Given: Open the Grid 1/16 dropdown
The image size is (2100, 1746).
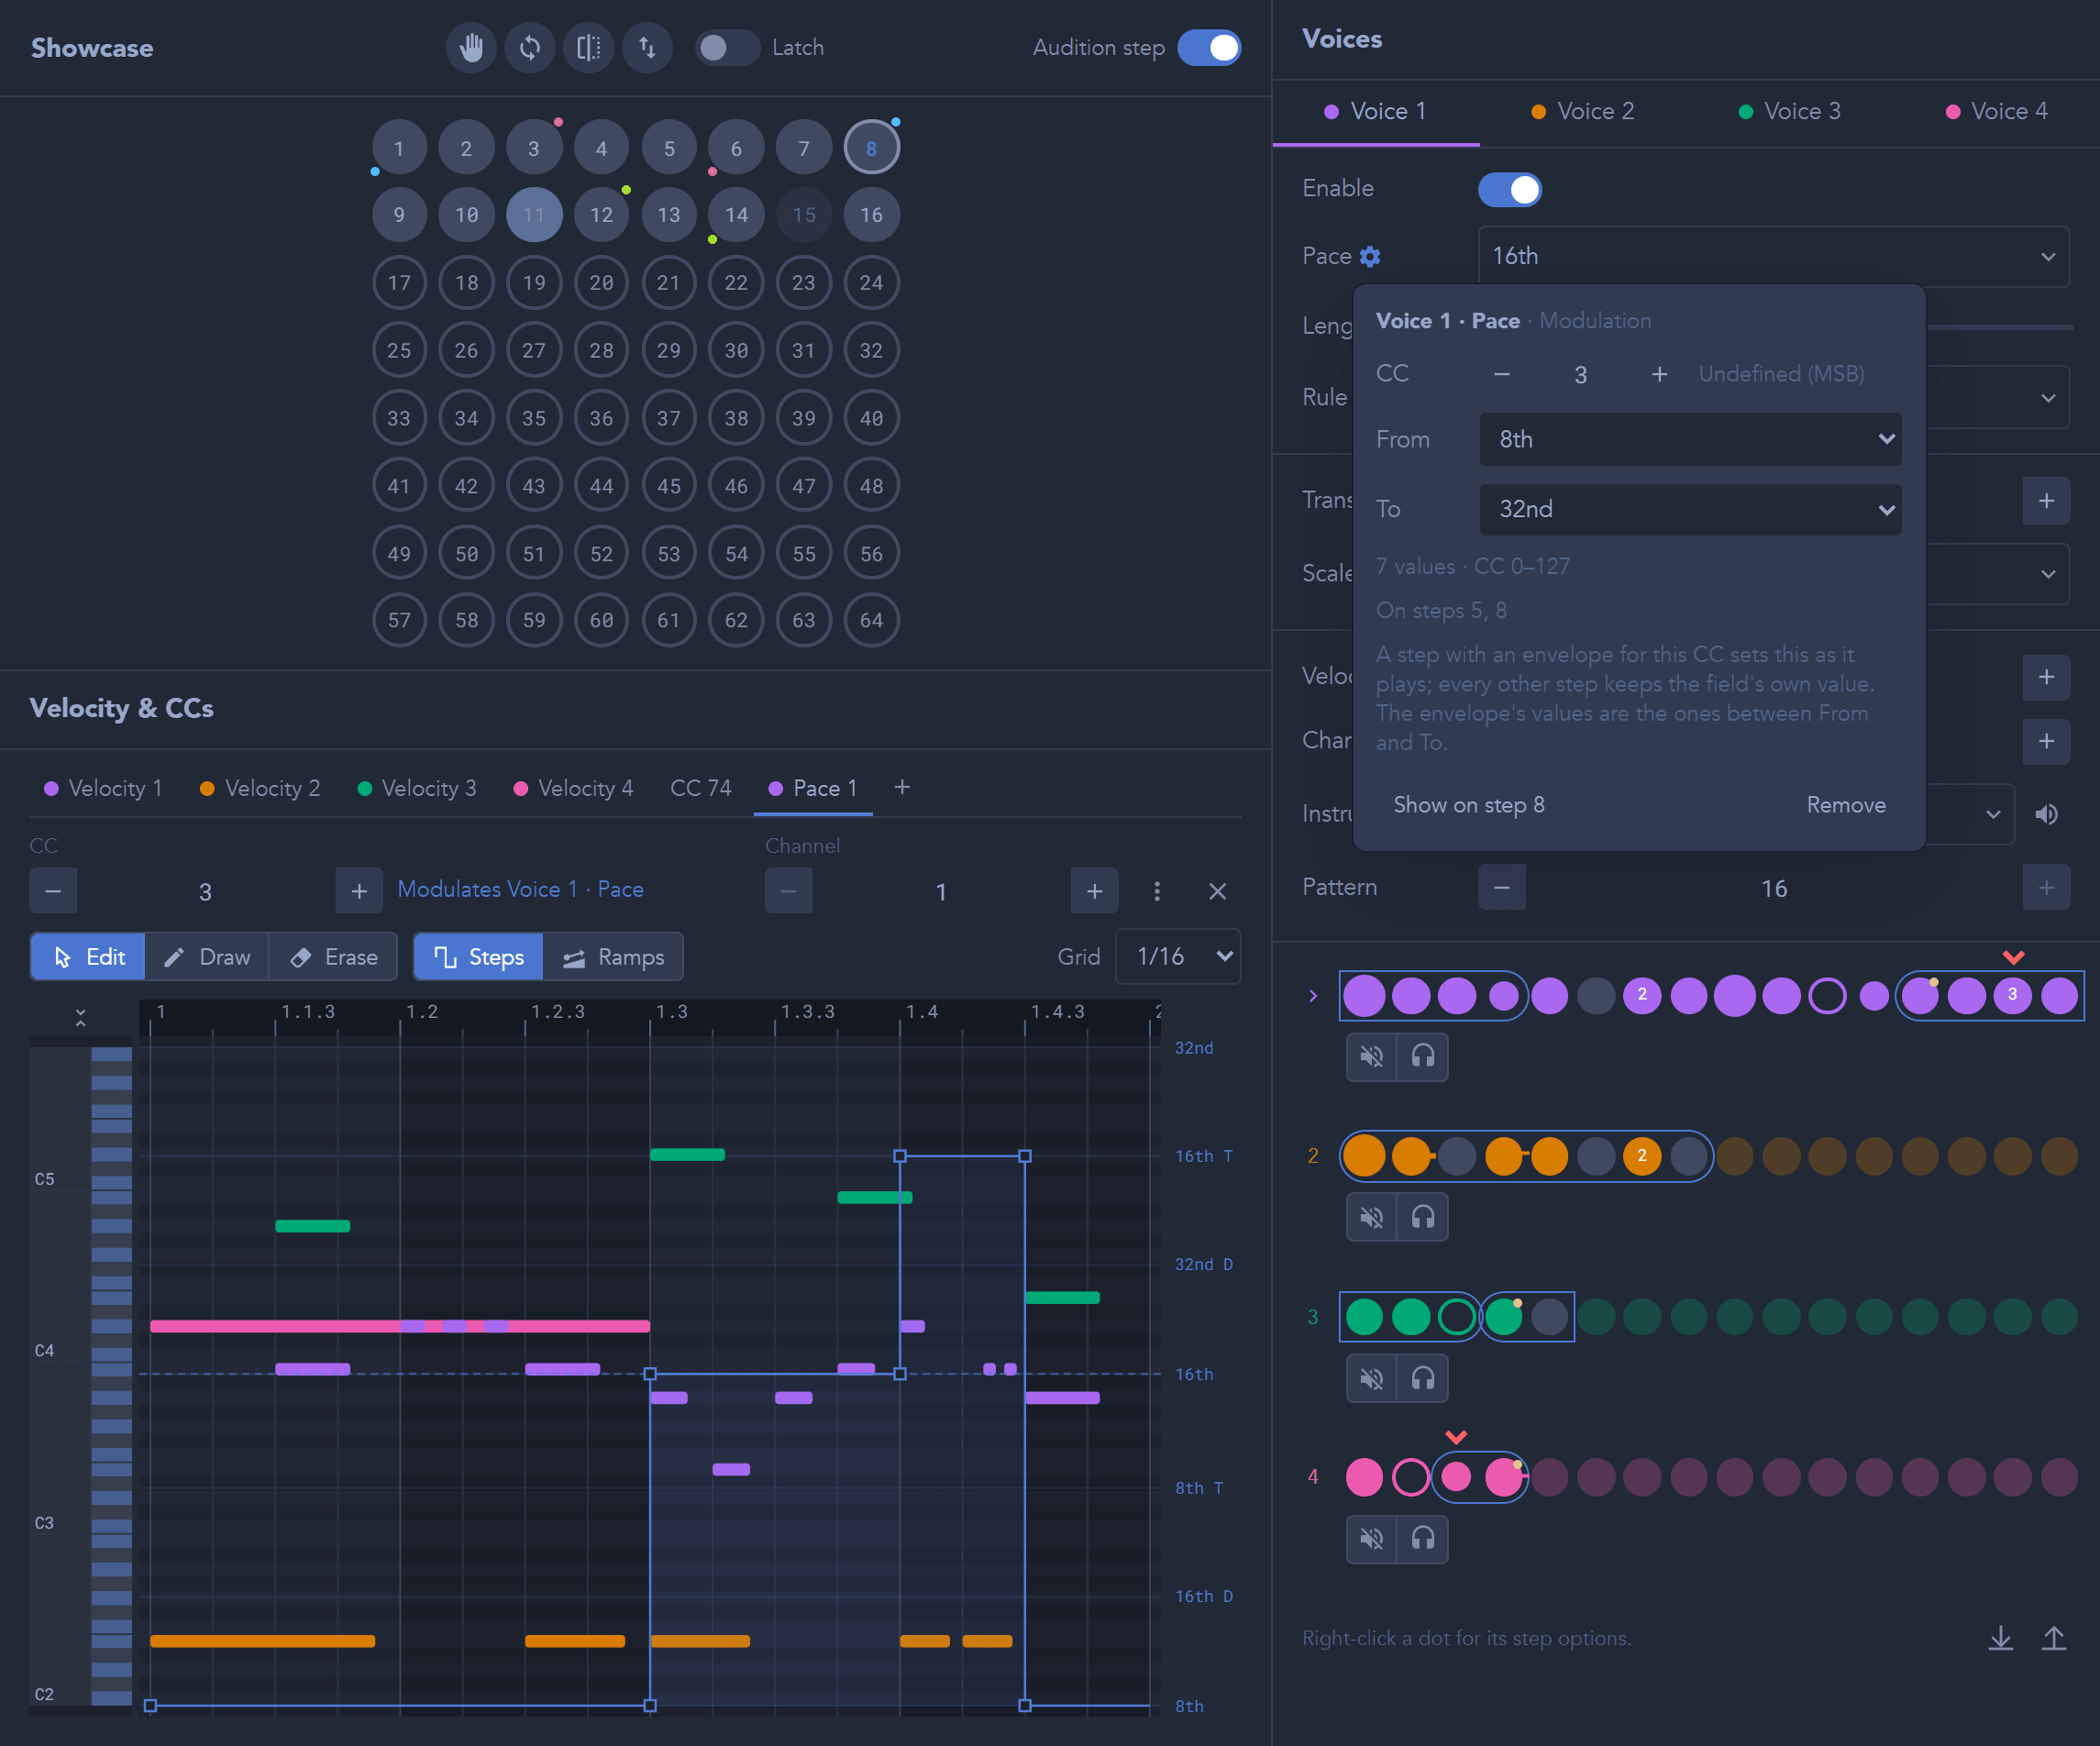Looking at the screenshot, I should [1178, 957].
